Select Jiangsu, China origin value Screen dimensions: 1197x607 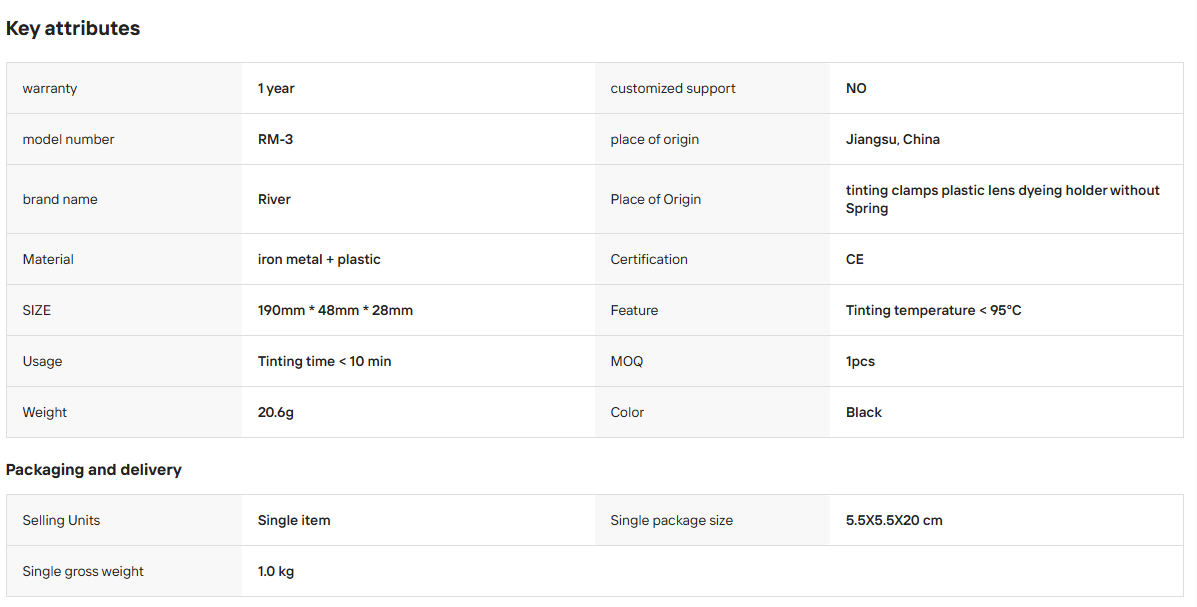point(892,139)
